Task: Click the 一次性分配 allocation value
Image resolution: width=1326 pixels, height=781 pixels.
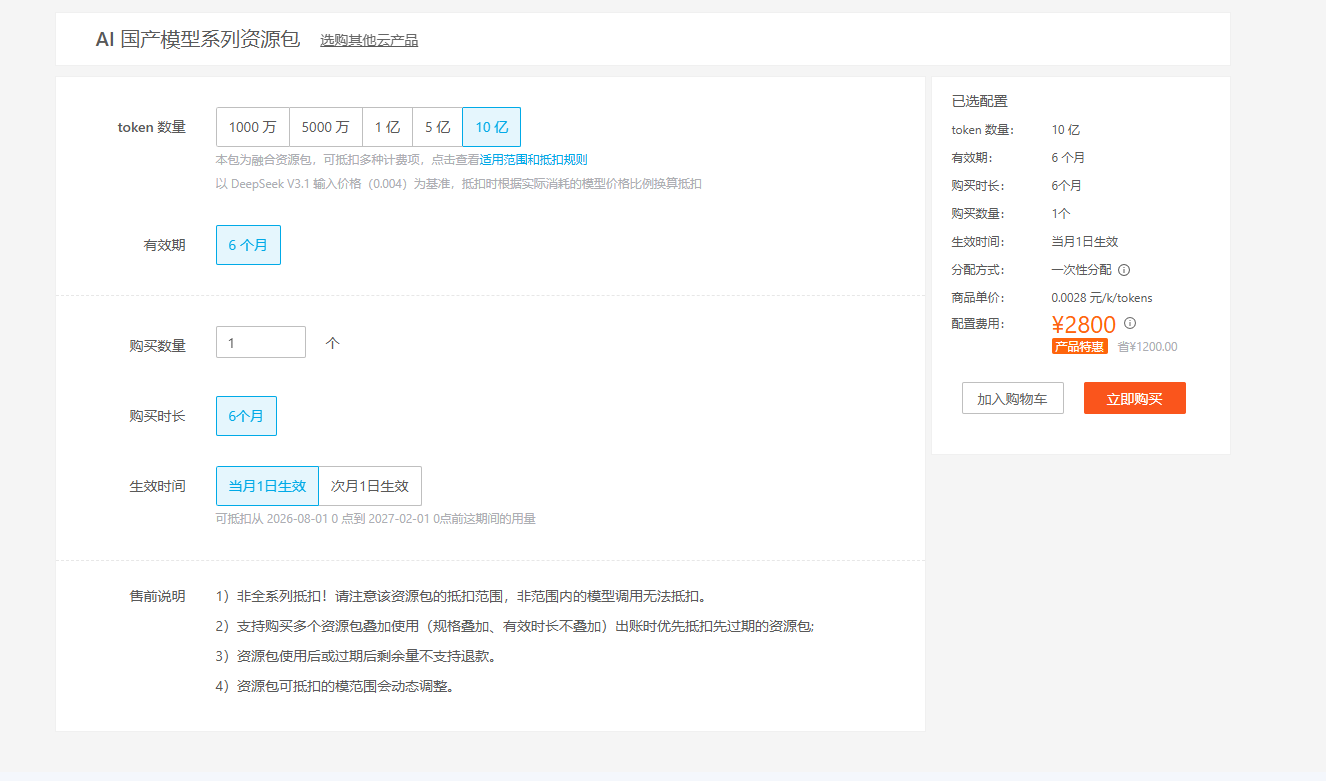Action: [1081, 270]
